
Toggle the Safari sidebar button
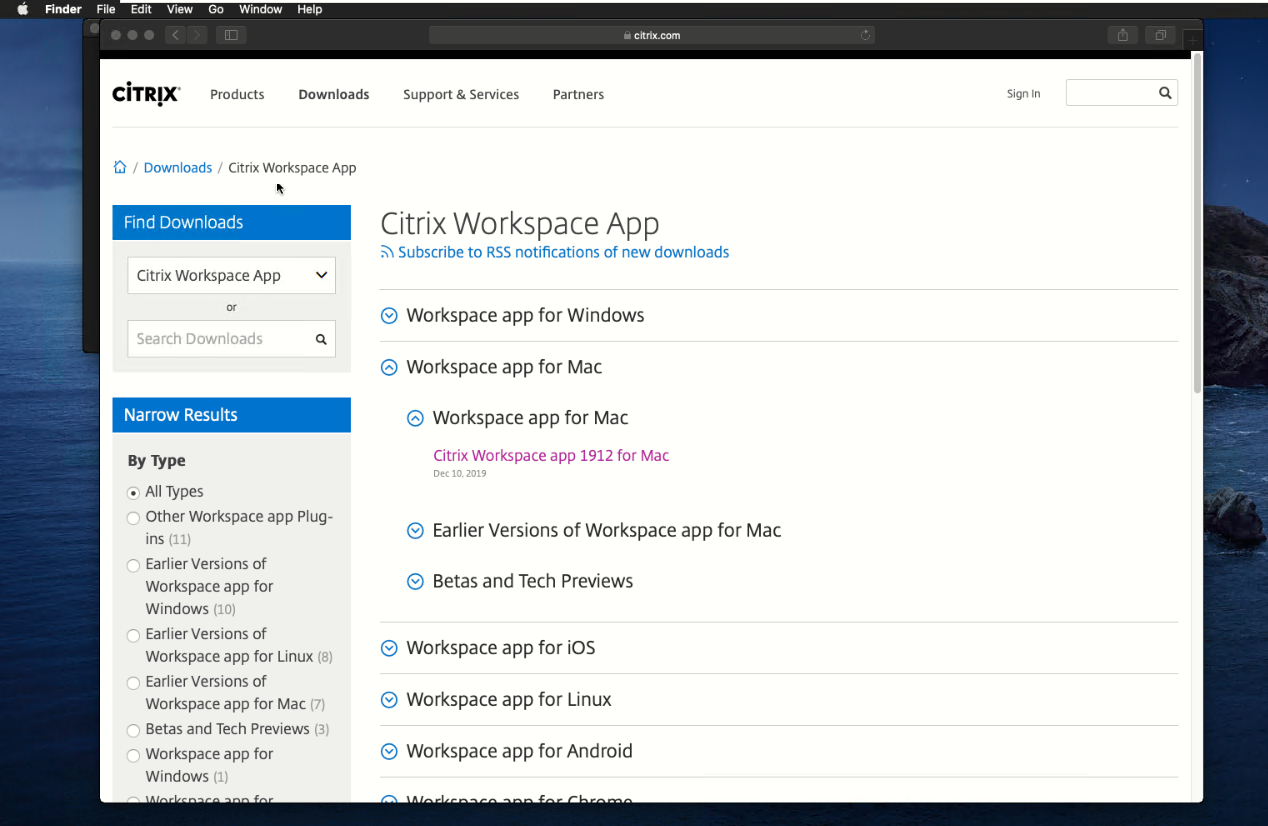pos(231,35)
